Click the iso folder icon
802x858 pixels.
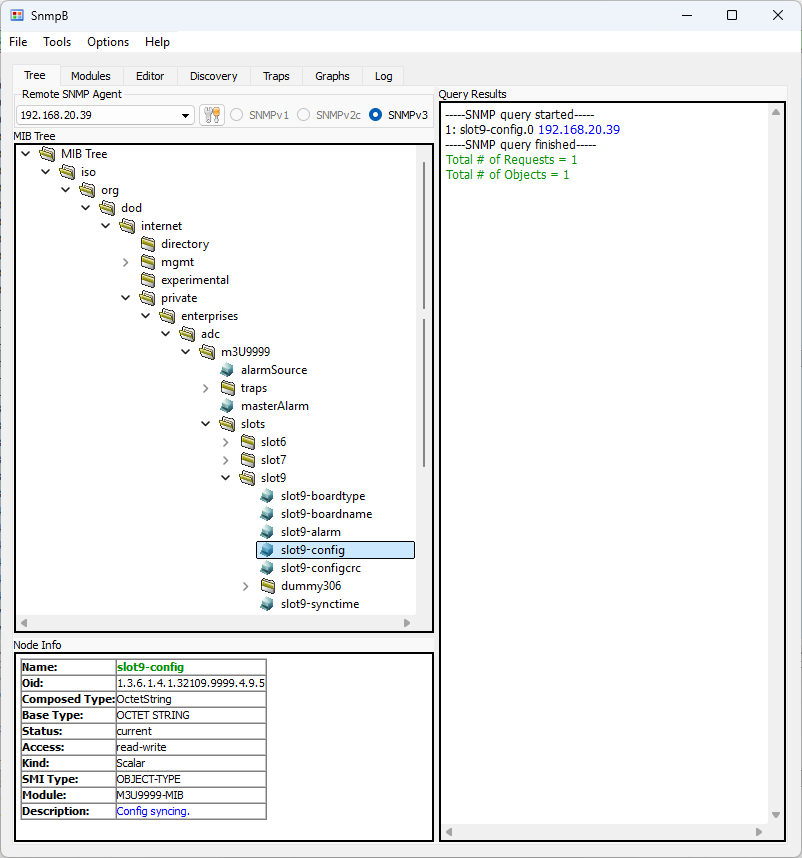click(67, 172)
